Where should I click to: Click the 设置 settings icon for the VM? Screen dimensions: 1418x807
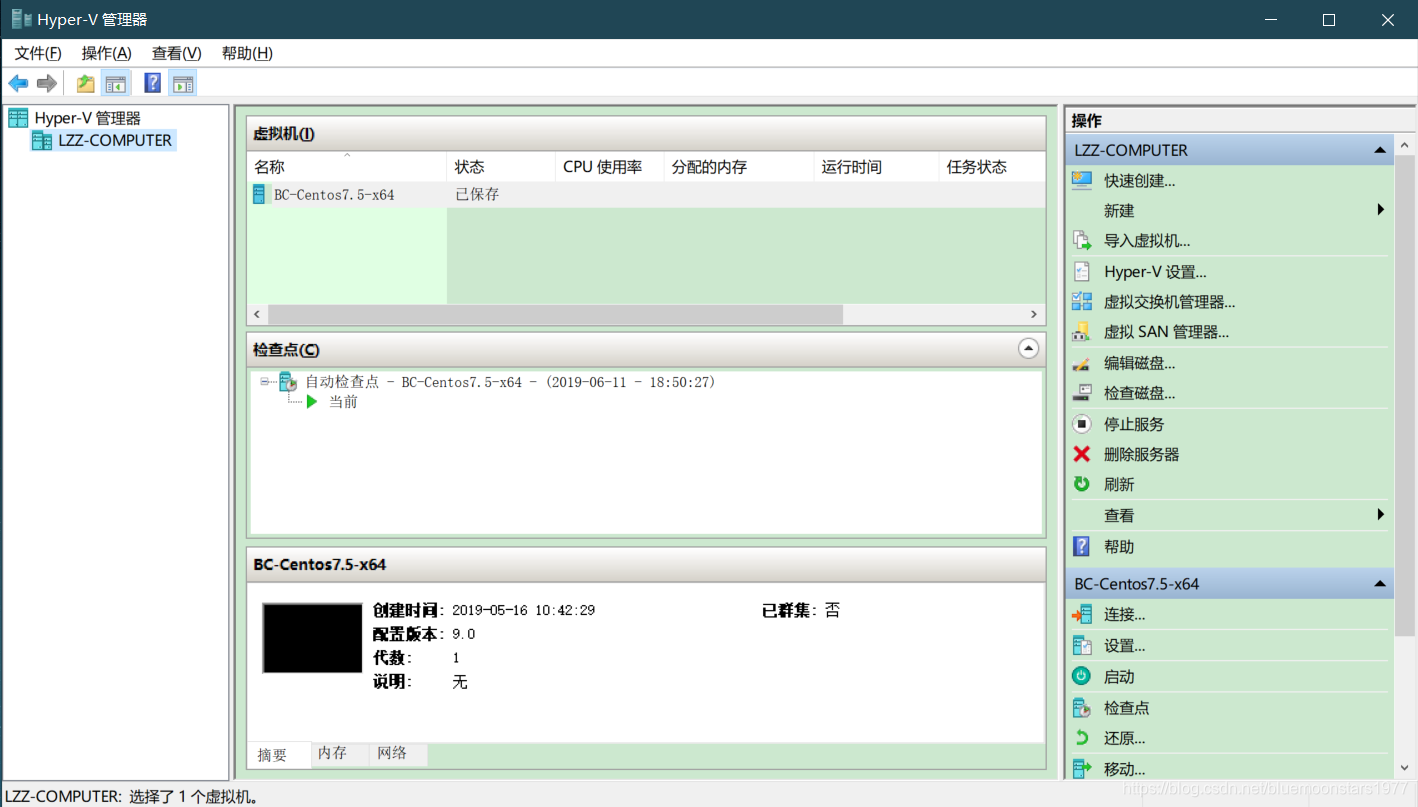(1082, 646)
